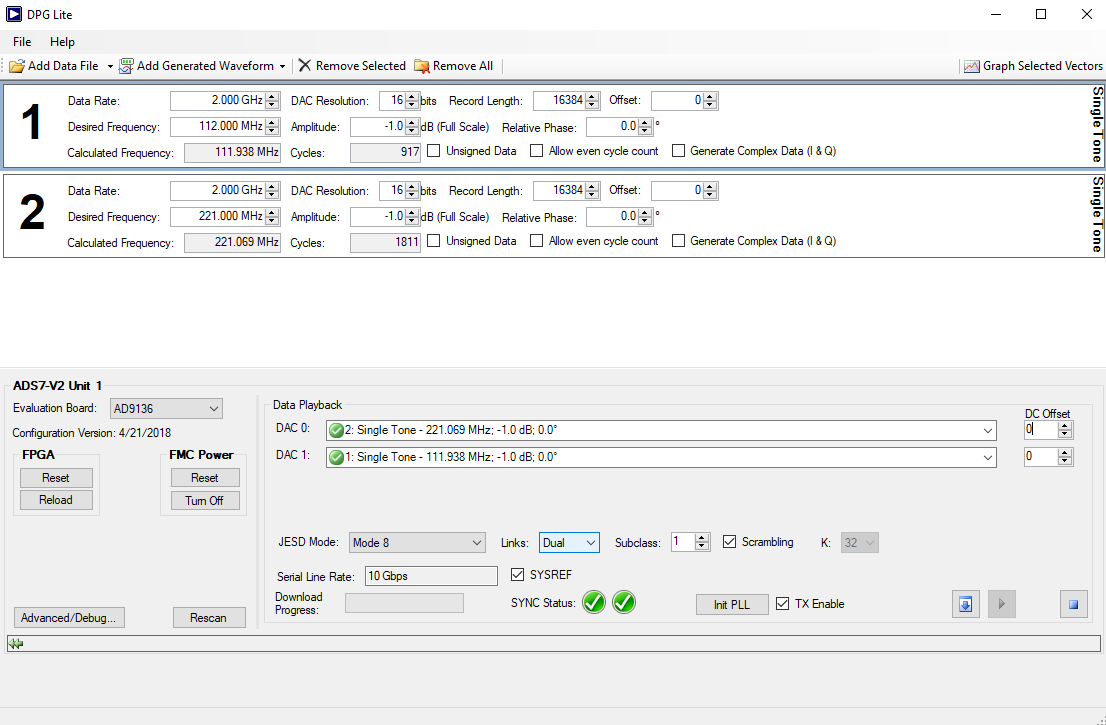This screenshot has height=725, width=1106.
Task: Open Graph Selected Vectors chart icon
Action: [x=971, y=66]
